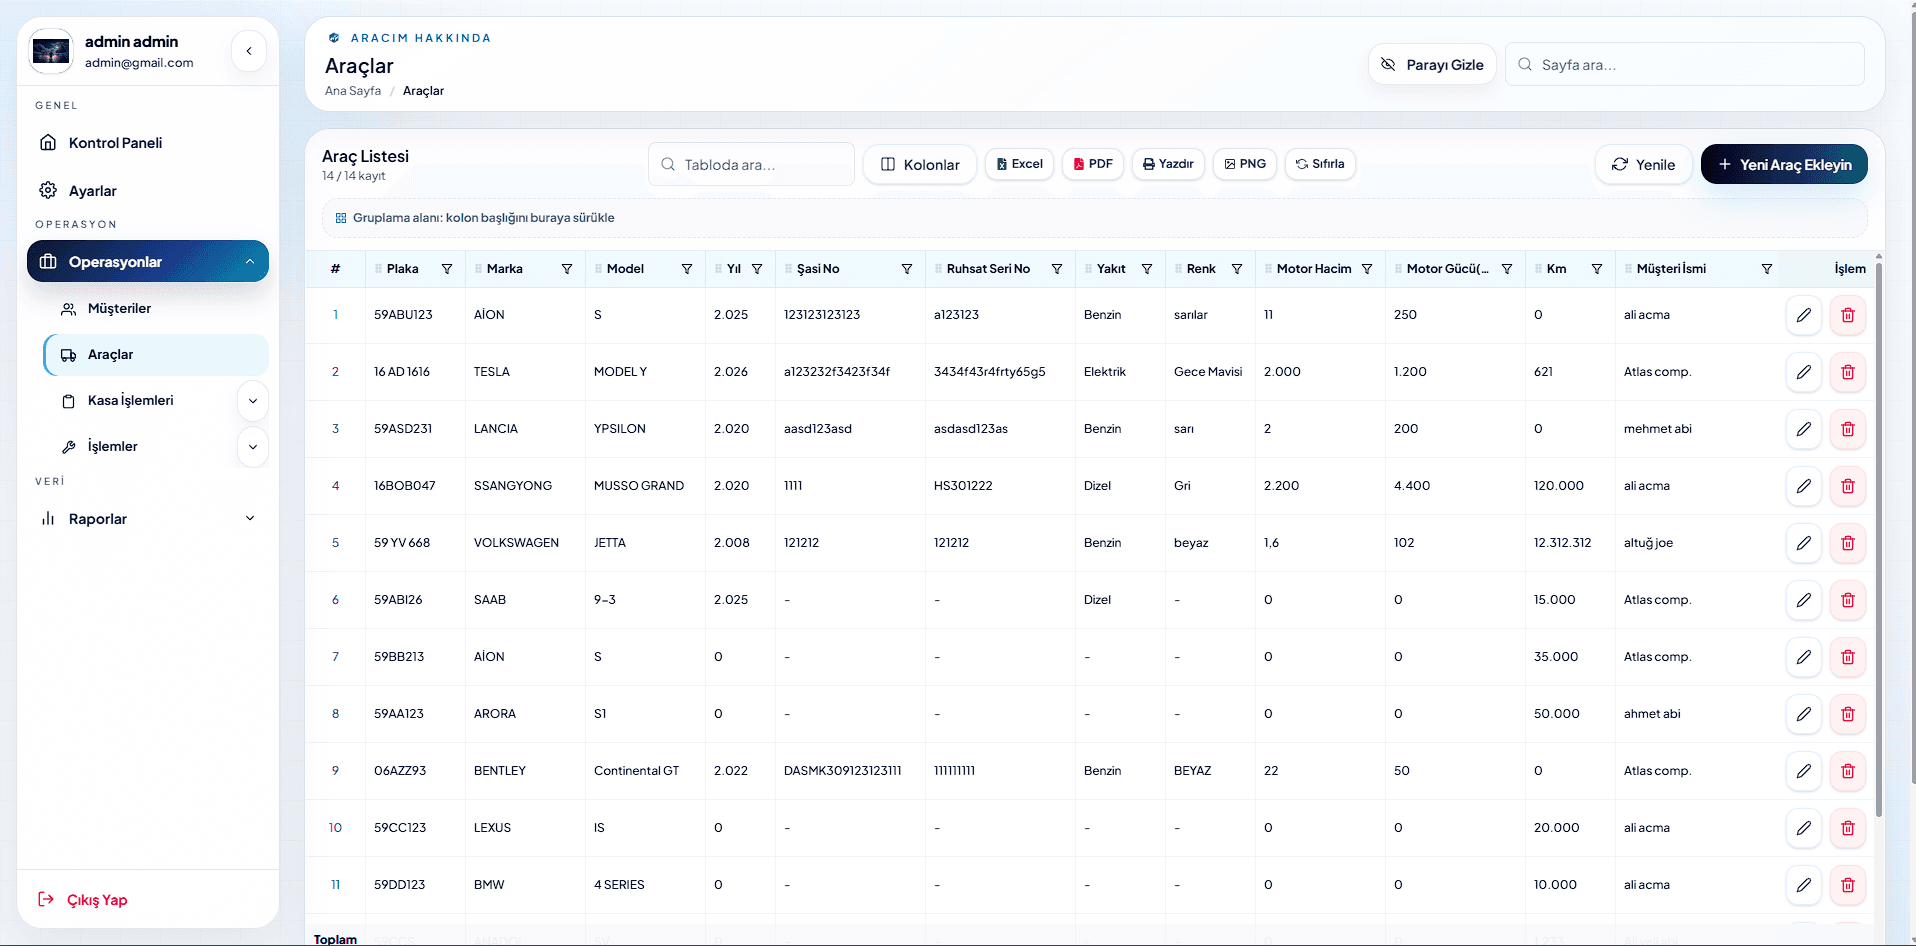The height and width of the screenshot is (946, 1916).
Task: Click the Tabloda ara search field
Action: click(751, 164)
